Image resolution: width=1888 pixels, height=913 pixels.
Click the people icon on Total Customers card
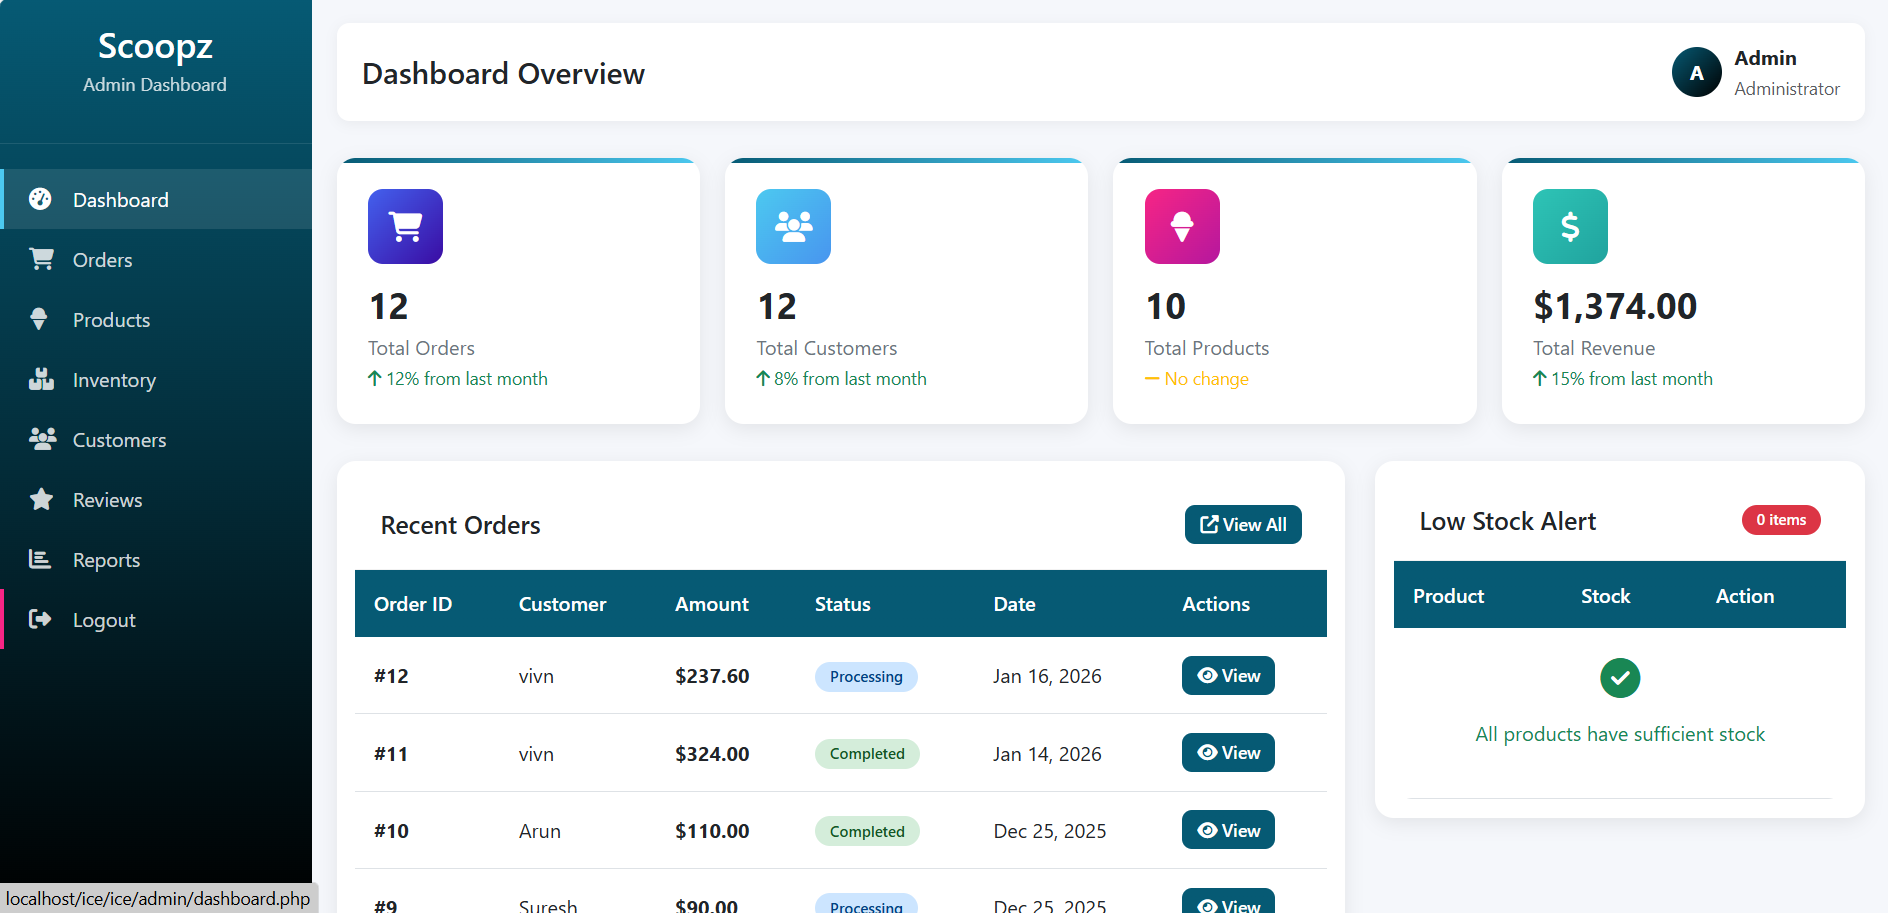pyautogui.click(x=793, y=227)
